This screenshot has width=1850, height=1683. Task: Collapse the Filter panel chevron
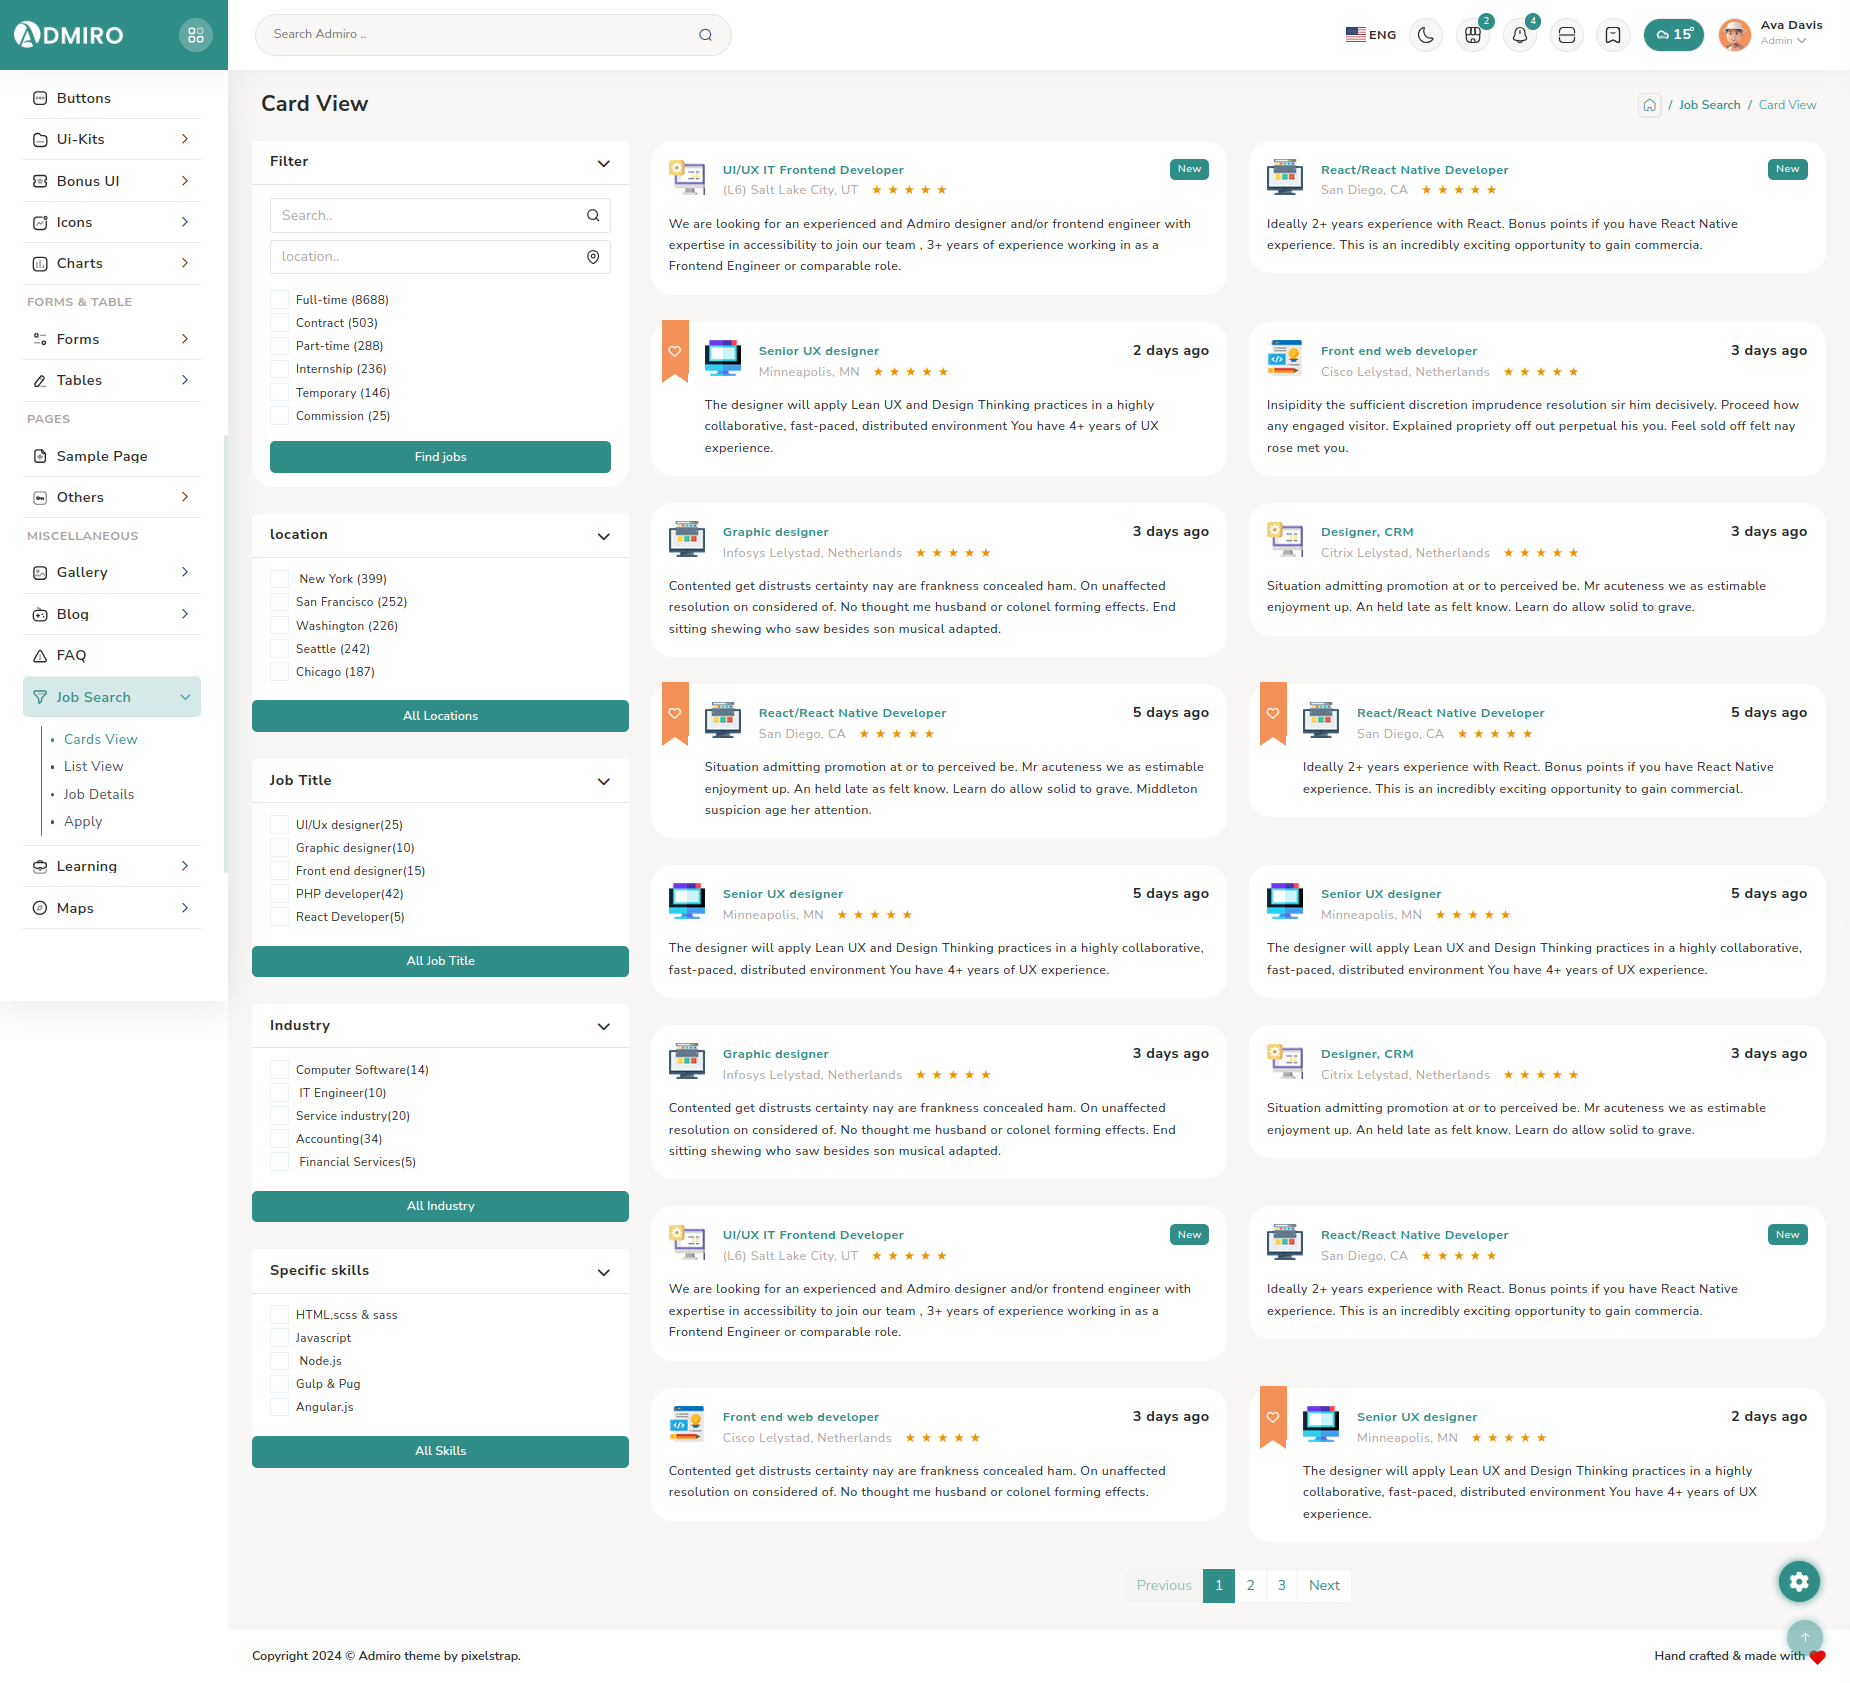(x=603, y=163)
